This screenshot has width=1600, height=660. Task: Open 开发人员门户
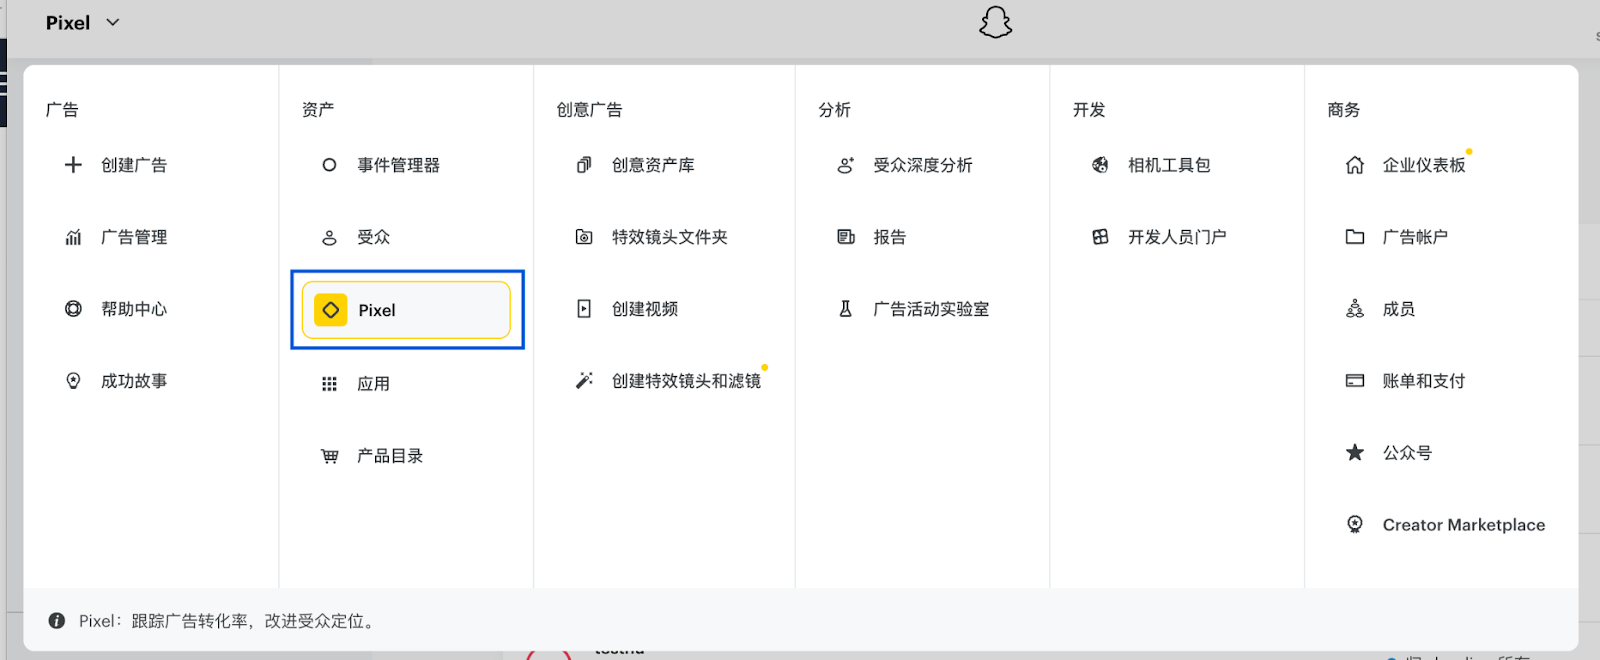point(1177,237)
